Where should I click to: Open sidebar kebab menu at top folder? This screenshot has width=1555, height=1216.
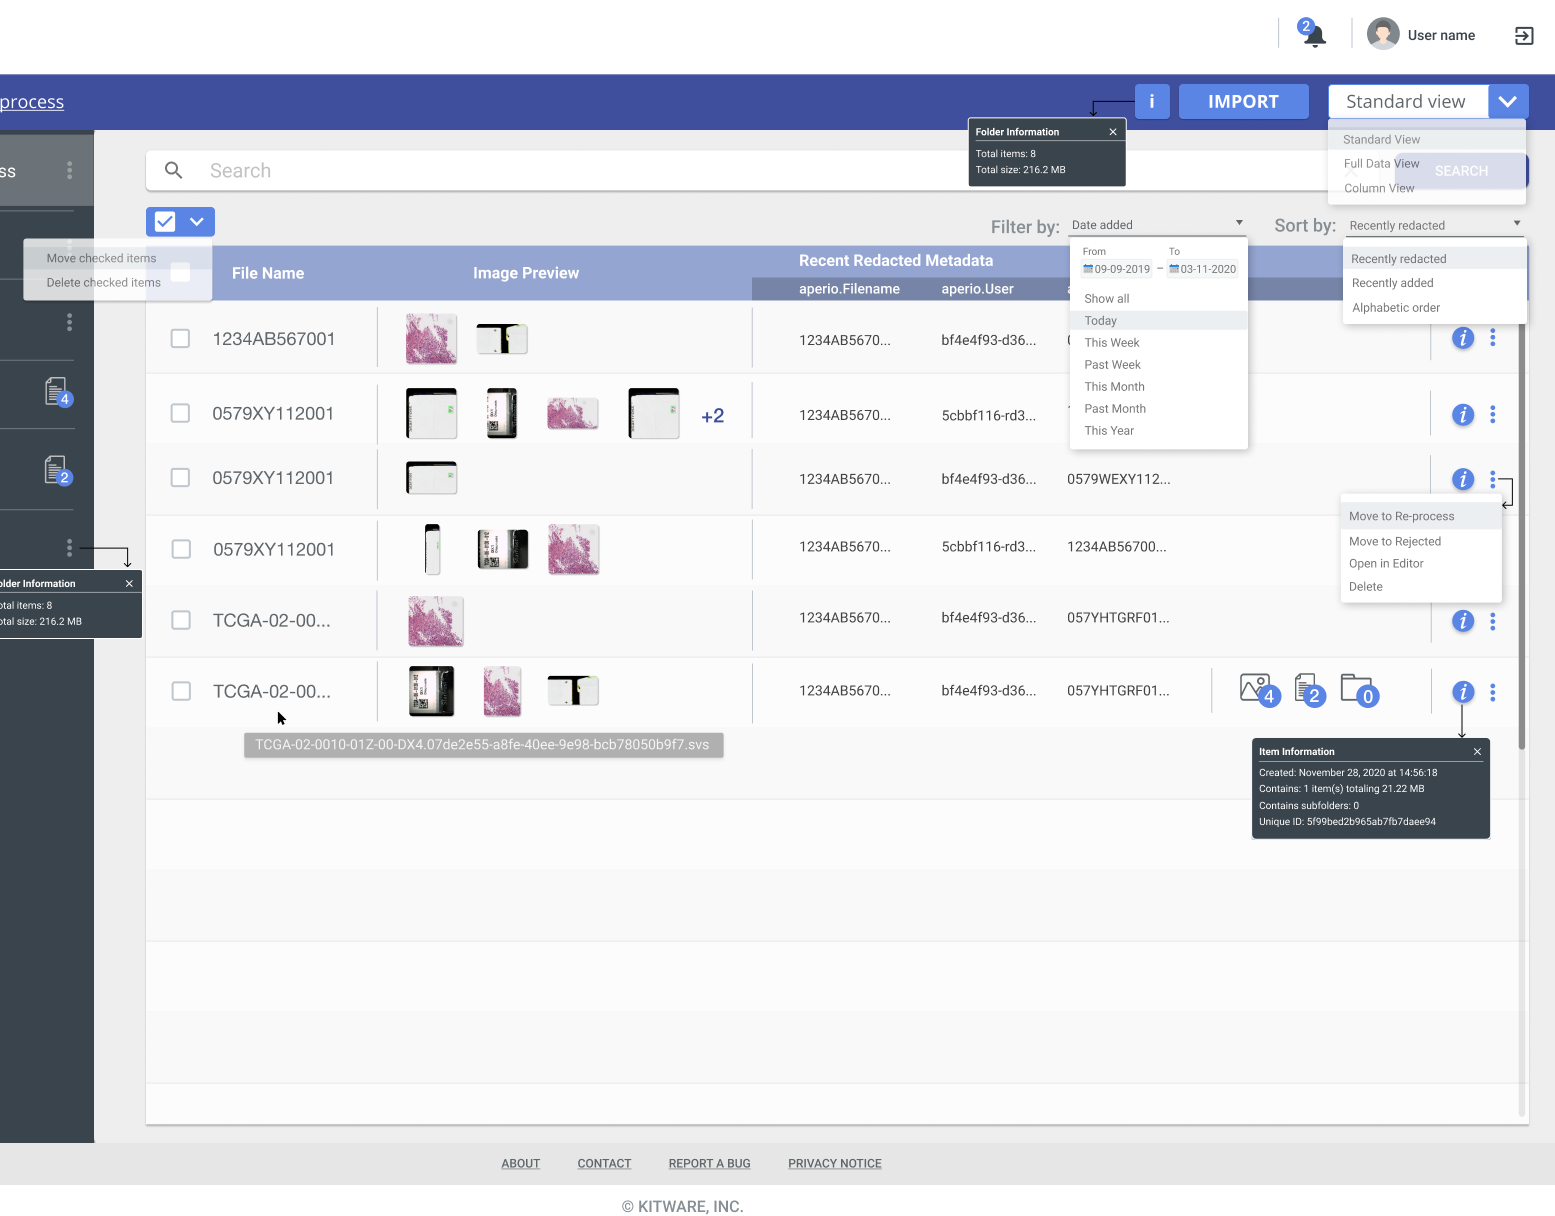(69, 170)
